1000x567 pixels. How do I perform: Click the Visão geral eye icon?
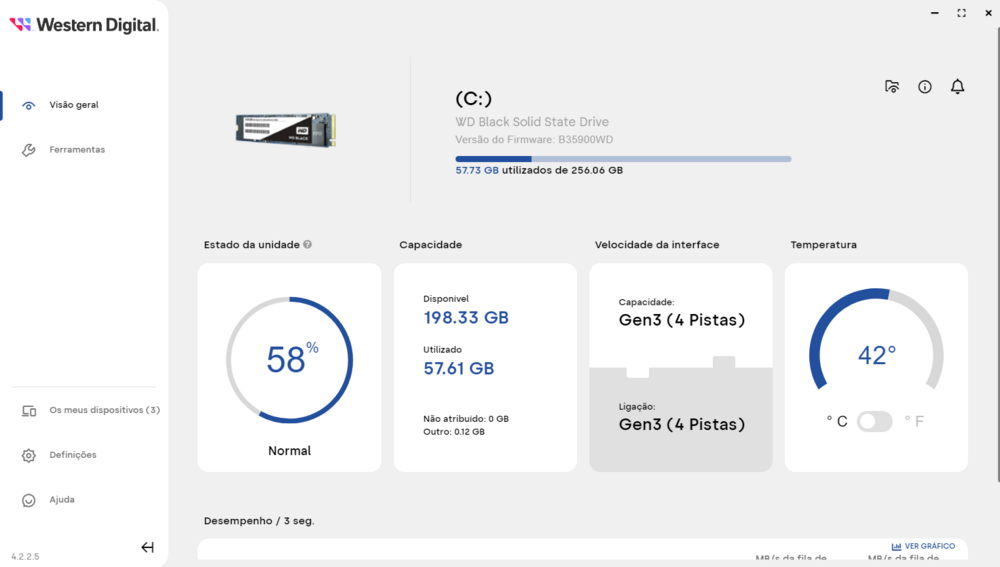pos(29,105)
